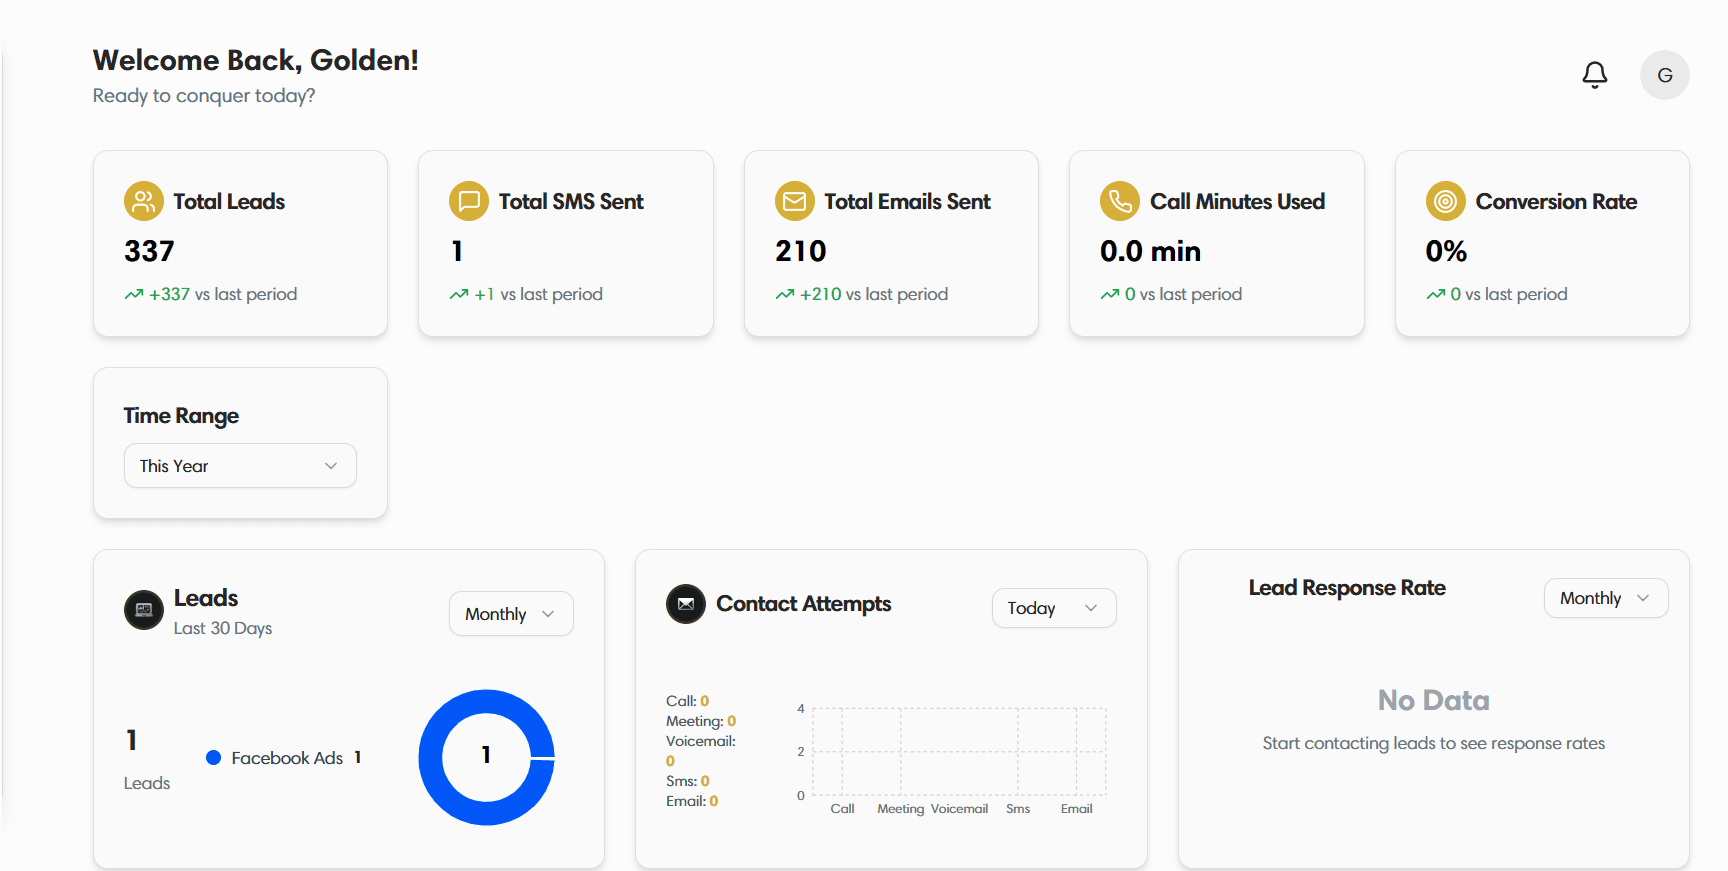1728x871 pixels.
Task: Click the Facebook Ads legend label
Action: [287, 758]
